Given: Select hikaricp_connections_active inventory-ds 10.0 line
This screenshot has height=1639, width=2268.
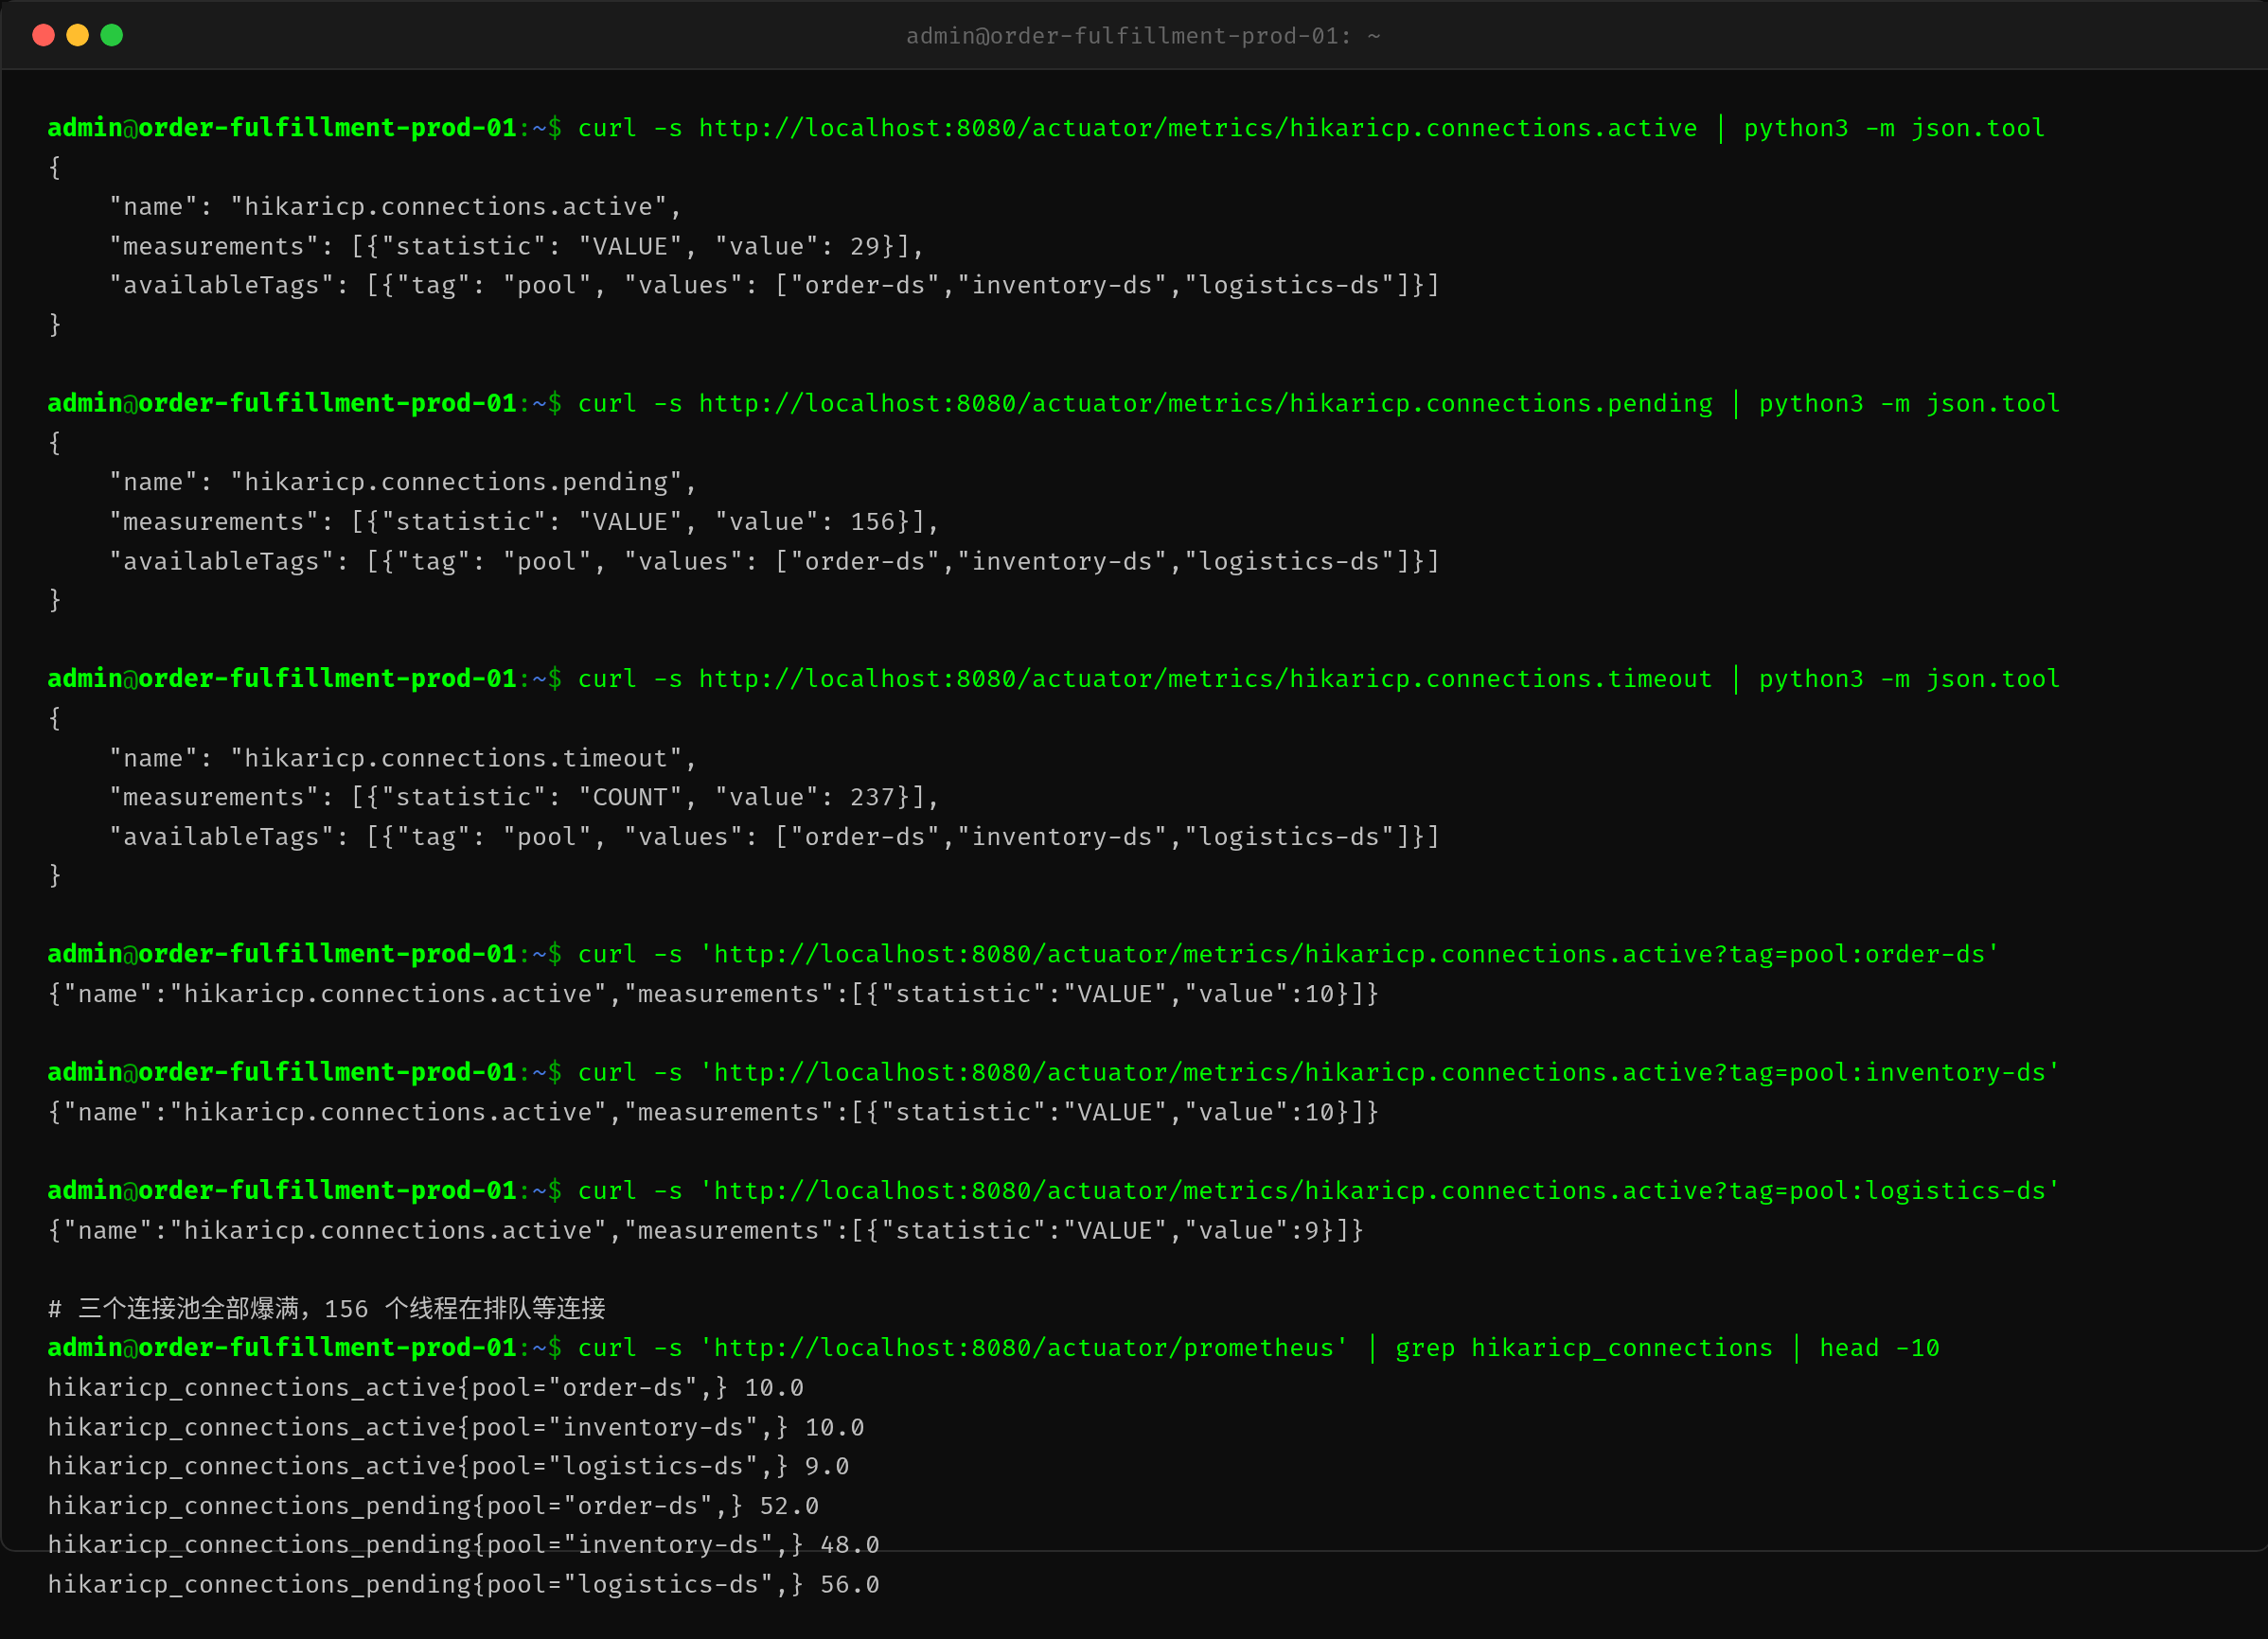Looking at the screenshot, I should pos(456,1427).
